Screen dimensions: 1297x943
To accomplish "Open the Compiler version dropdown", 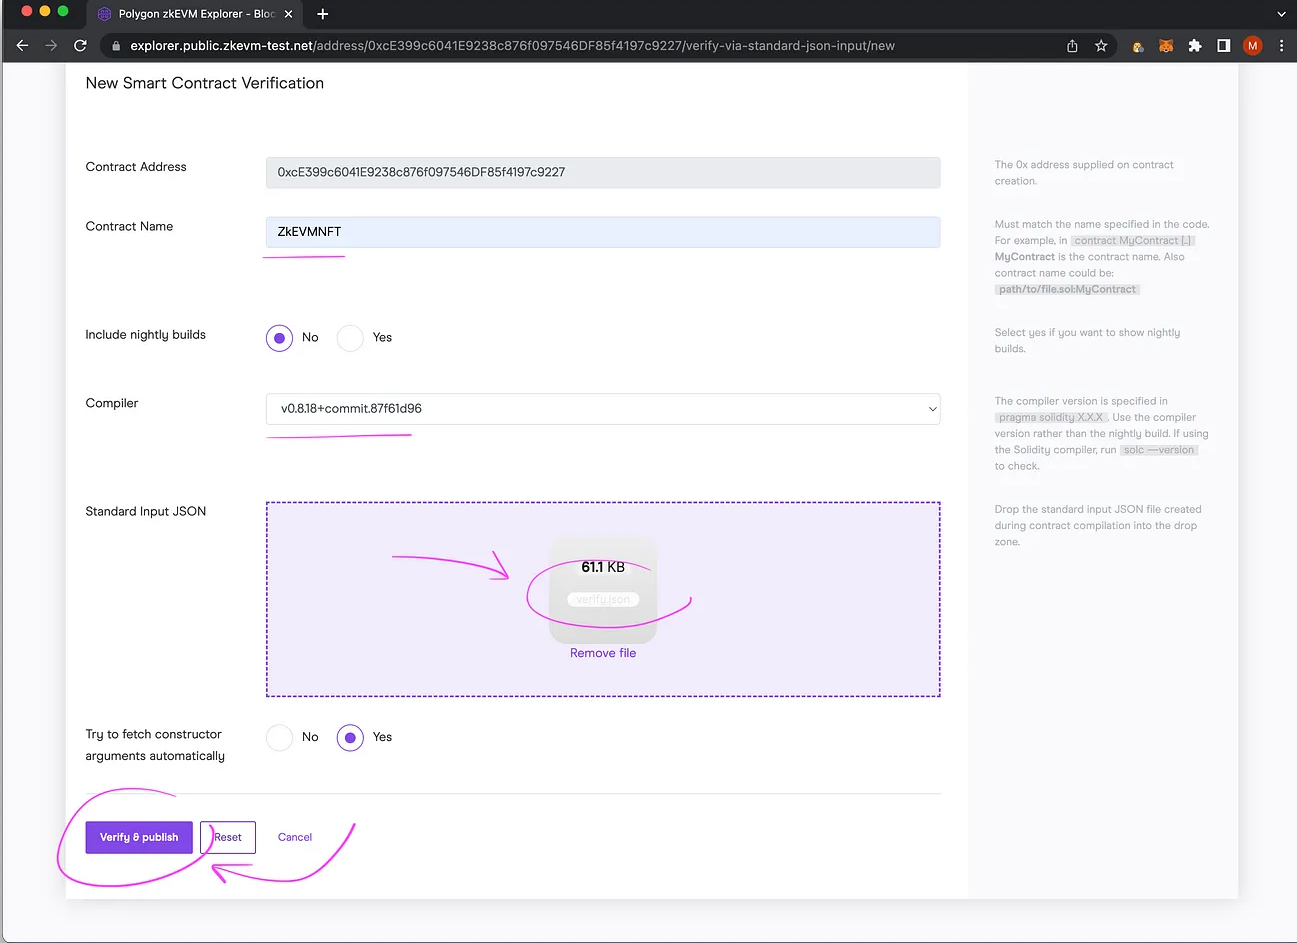I will (x=602, y=409).
